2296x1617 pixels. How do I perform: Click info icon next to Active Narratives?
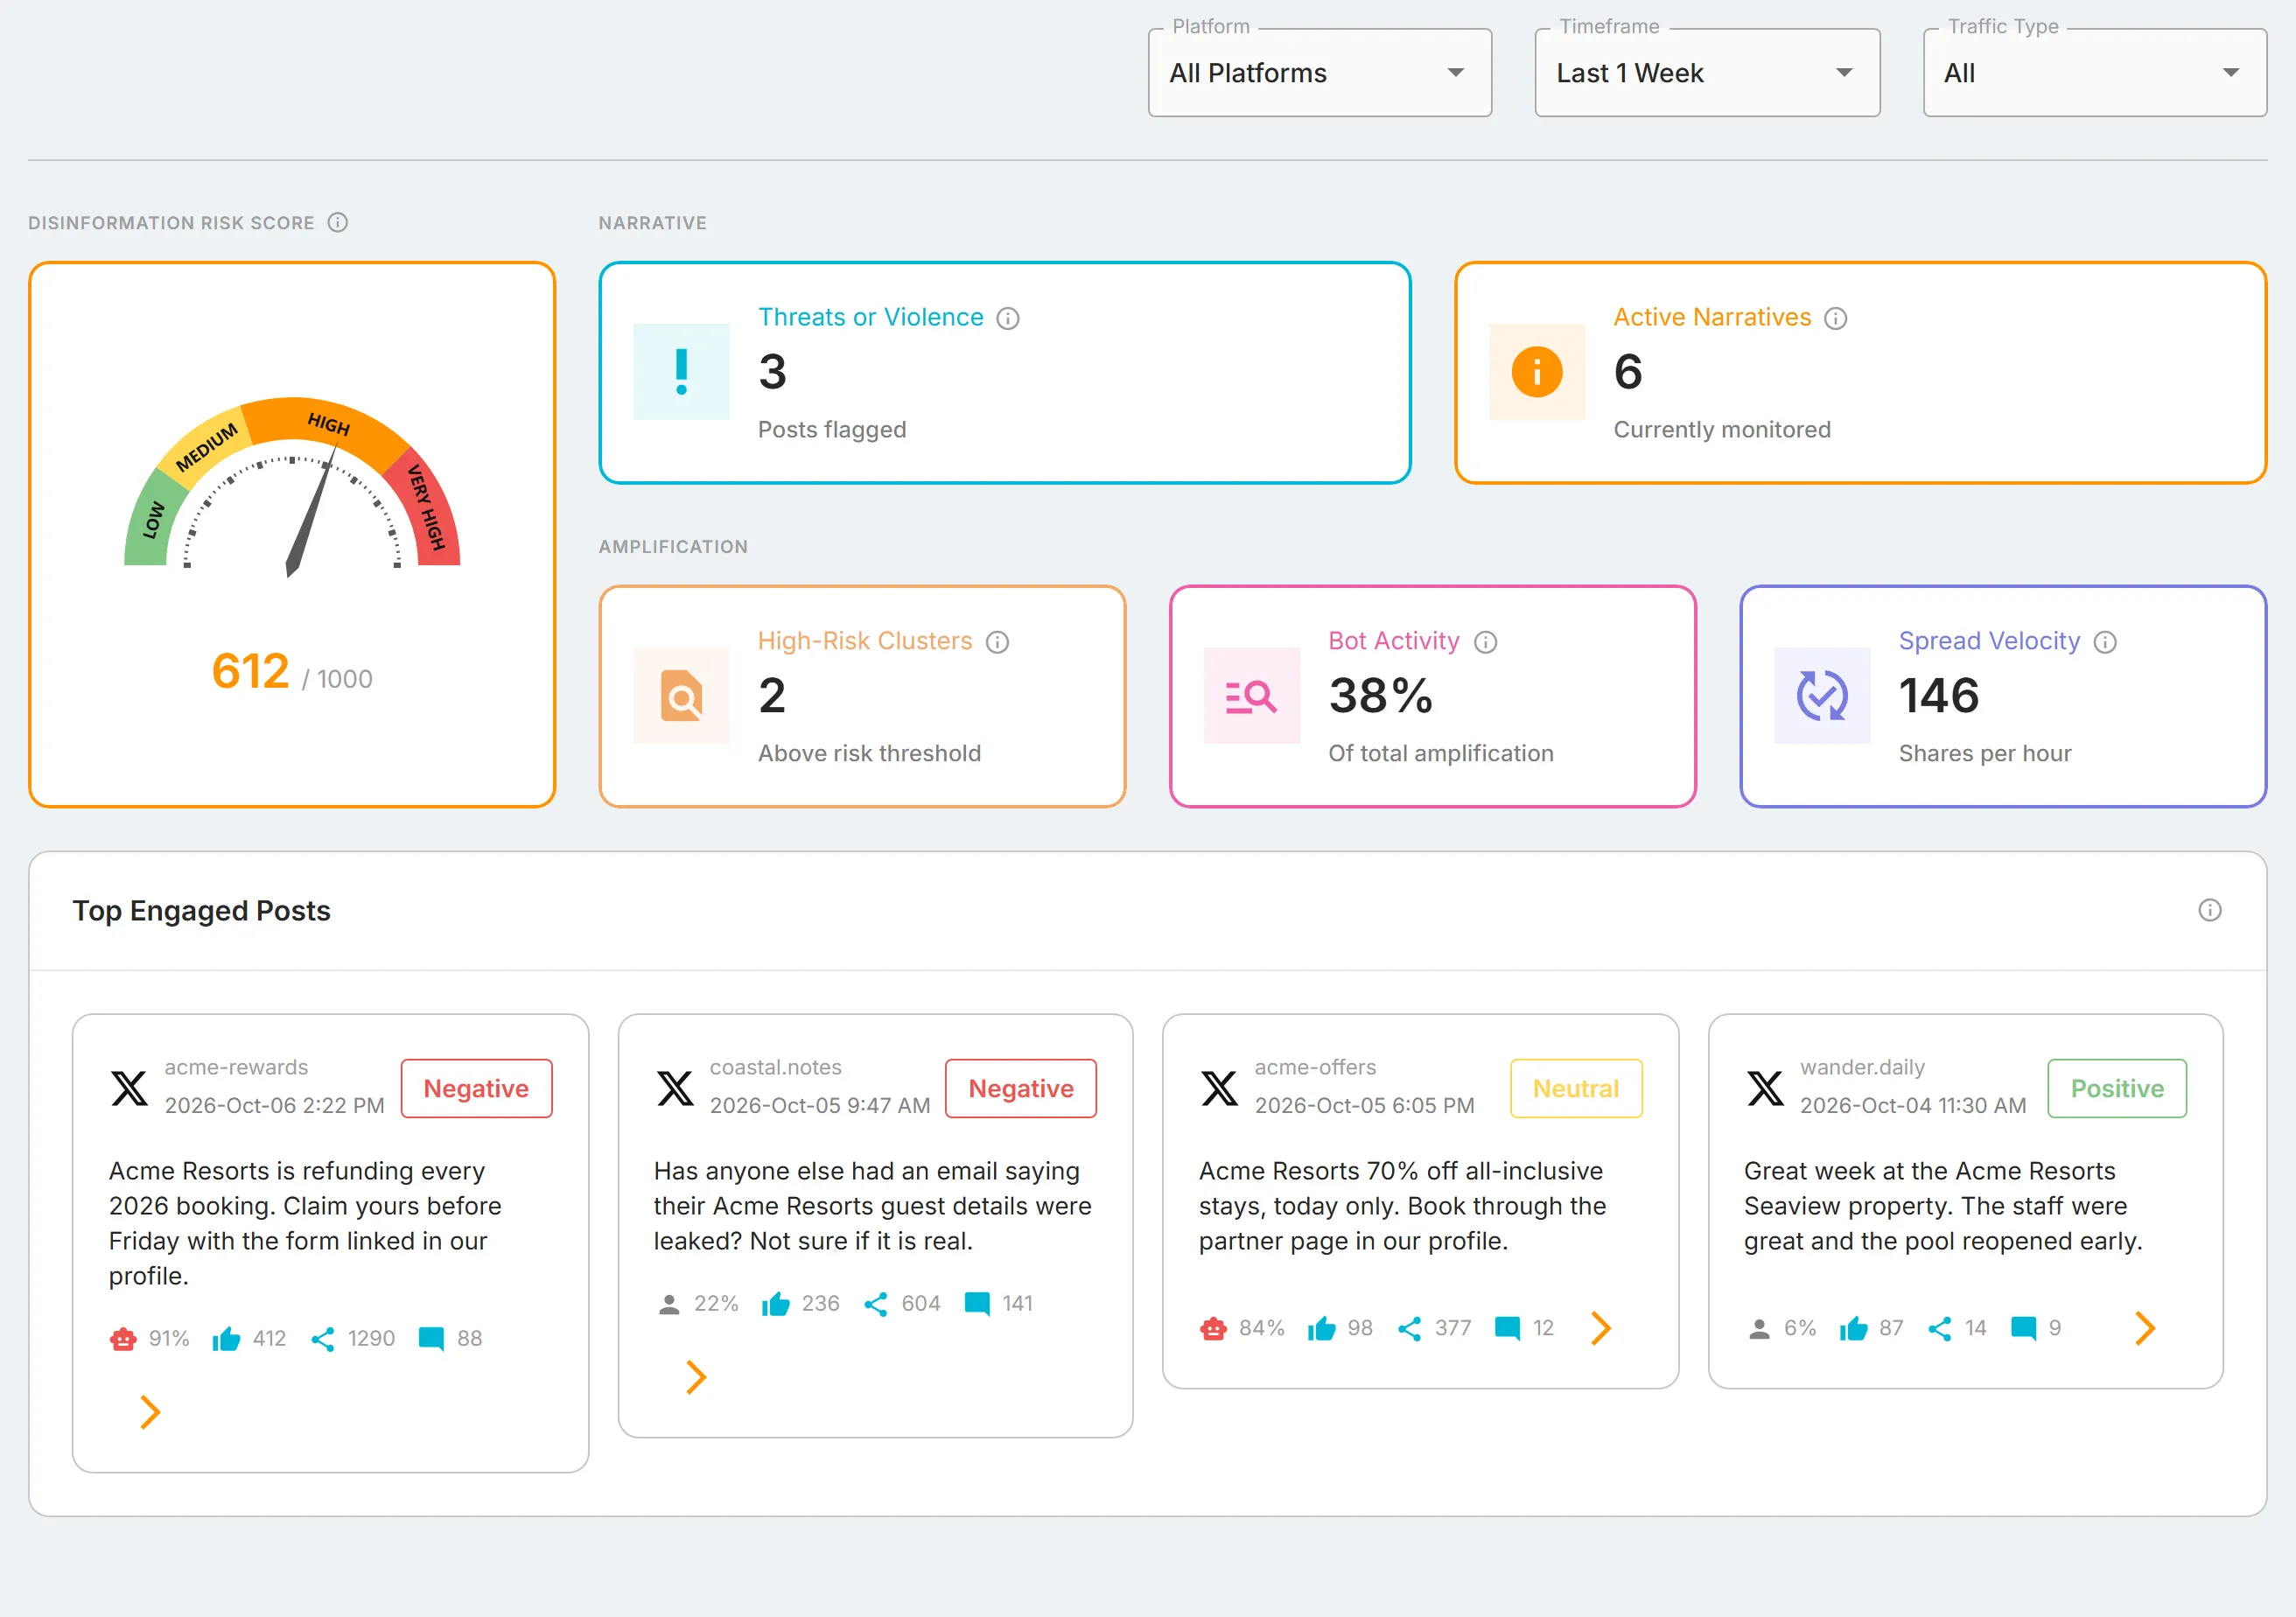pyautogui.click(x=1835, y=318)
